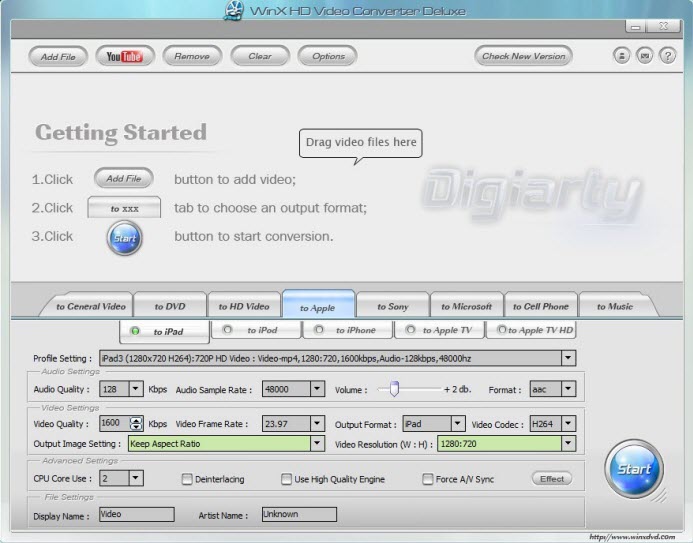Click the small Start ball in Getting Started

125,238
